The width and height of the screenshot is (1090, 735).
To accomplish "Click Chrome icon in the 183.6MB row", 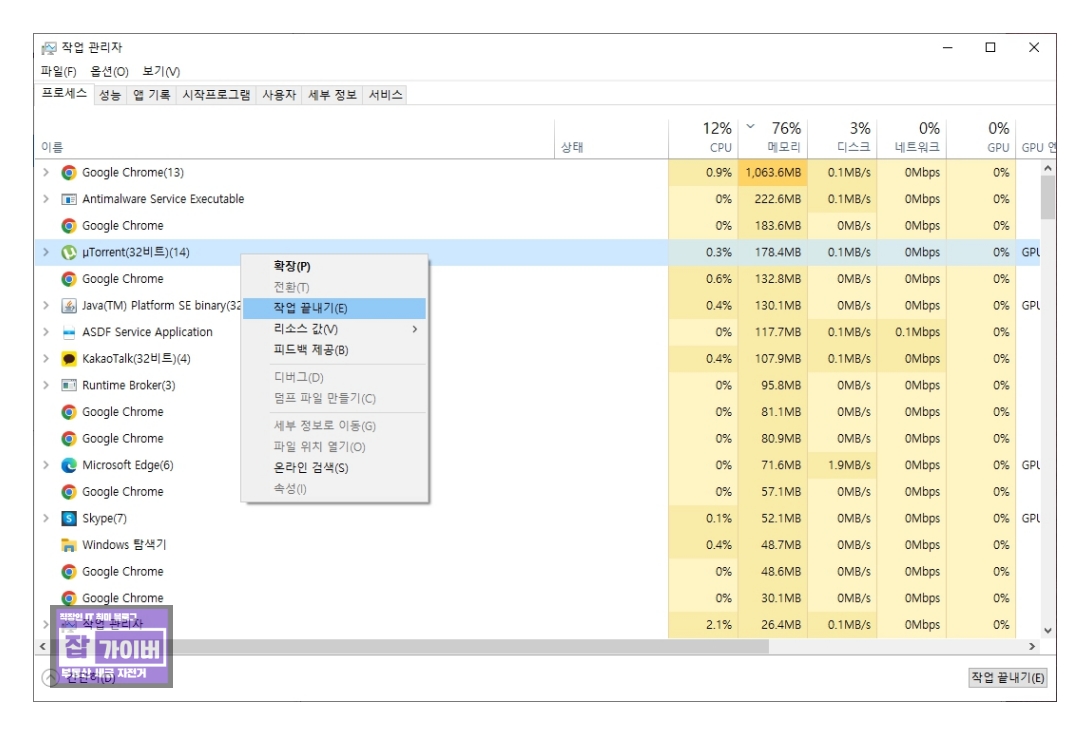I will tap(69, 226).
